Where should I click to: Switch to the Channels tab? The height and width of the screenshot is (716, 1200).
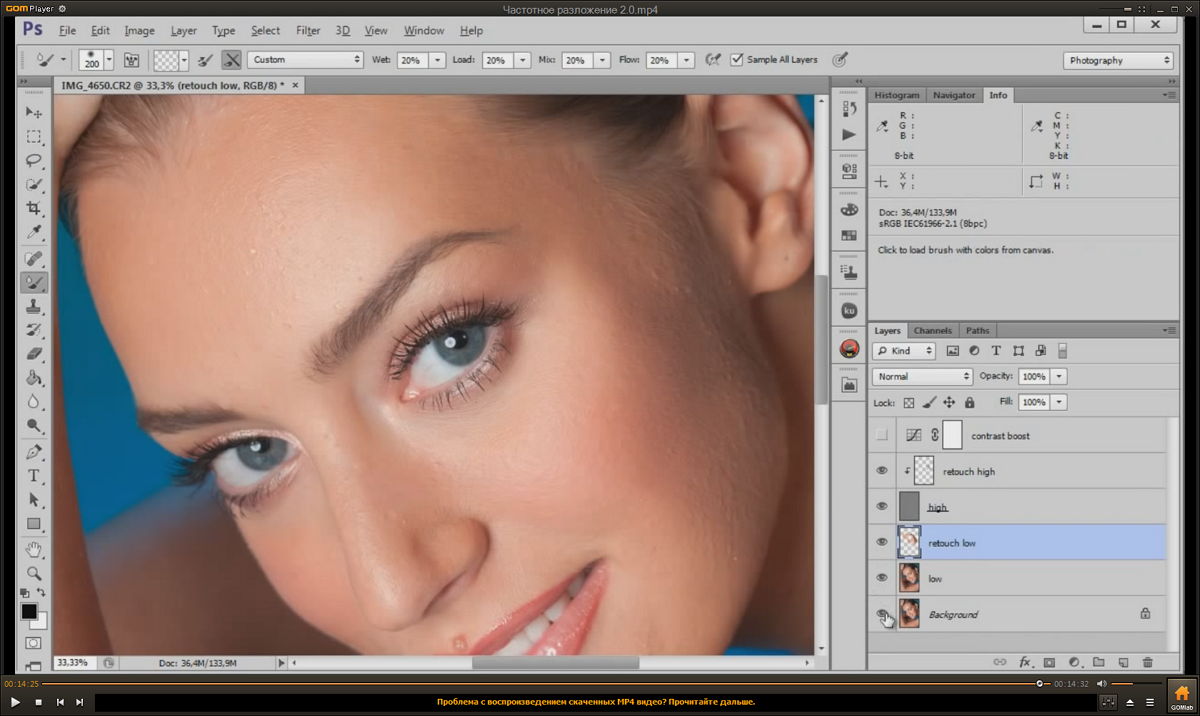click(x=932, y=331)
